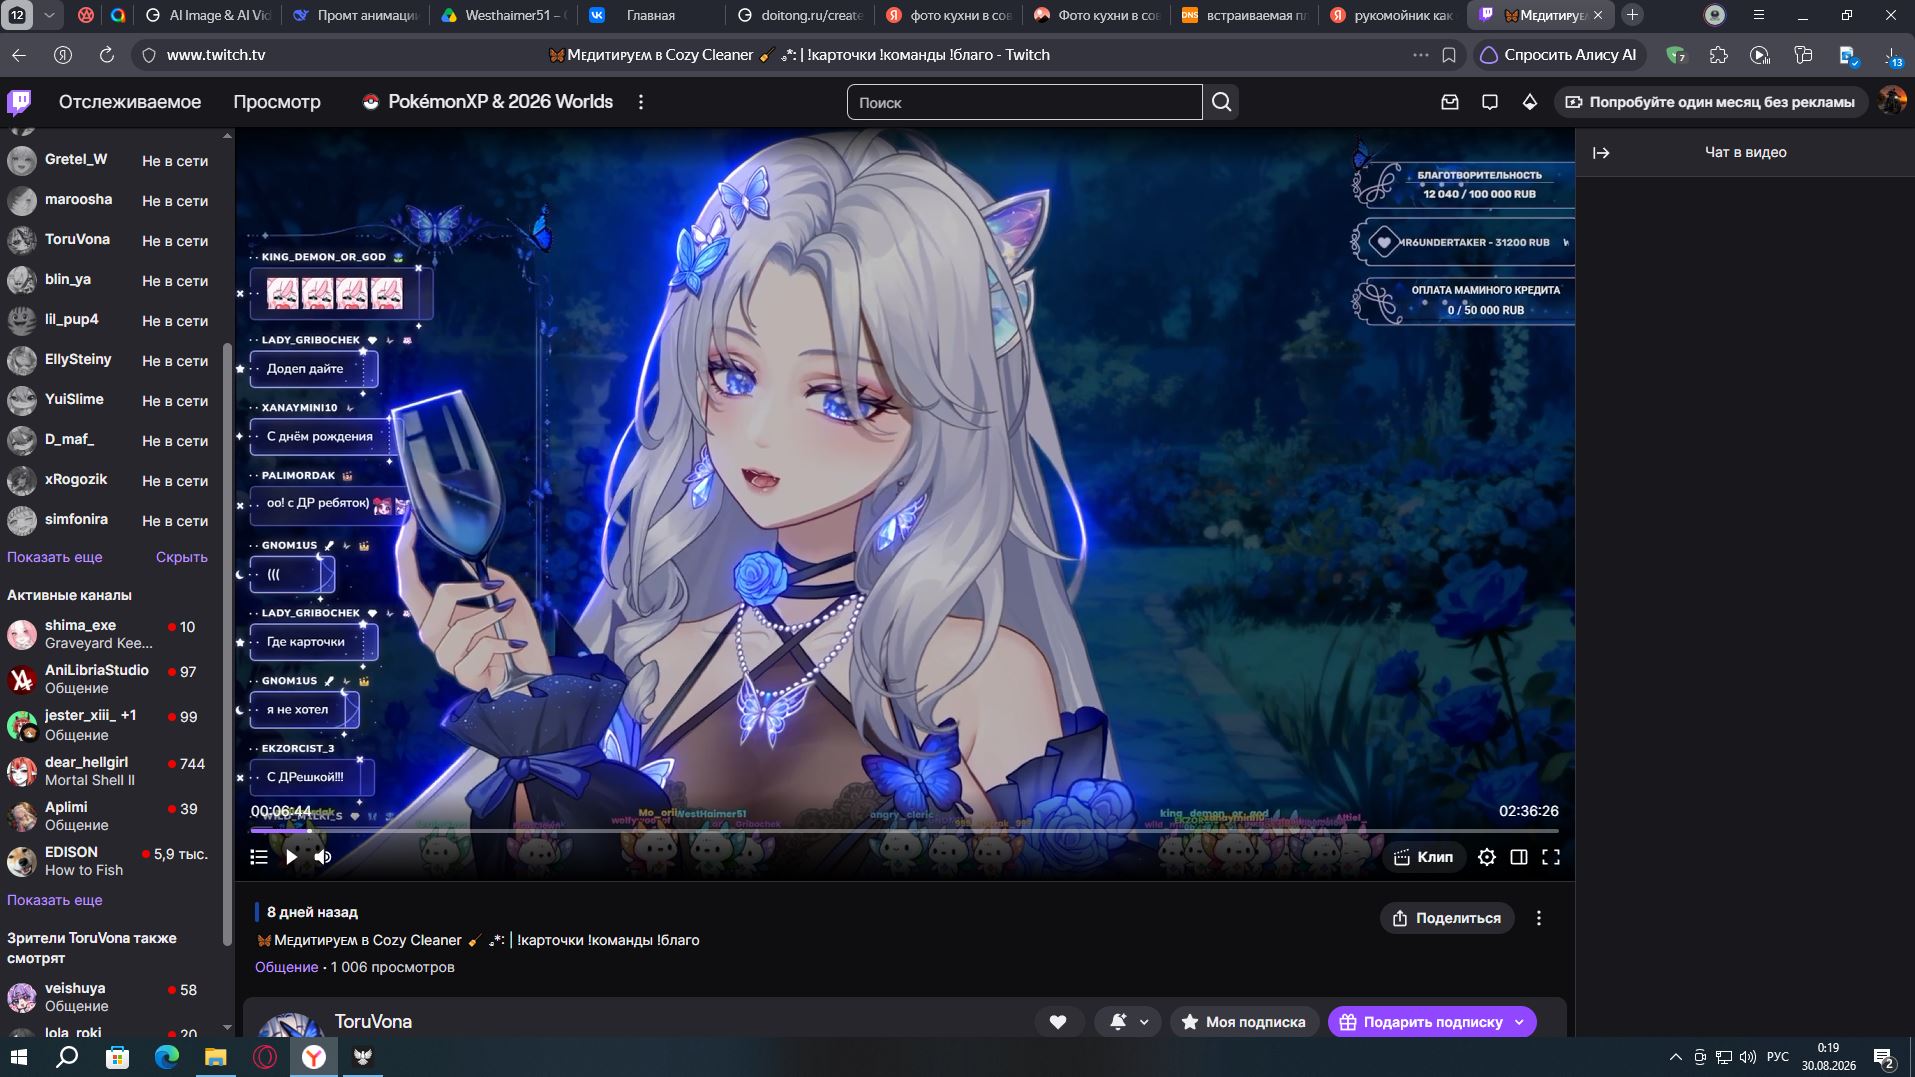
Task: Click the ToruVona channel name below video
Action: click(373, 1021)
